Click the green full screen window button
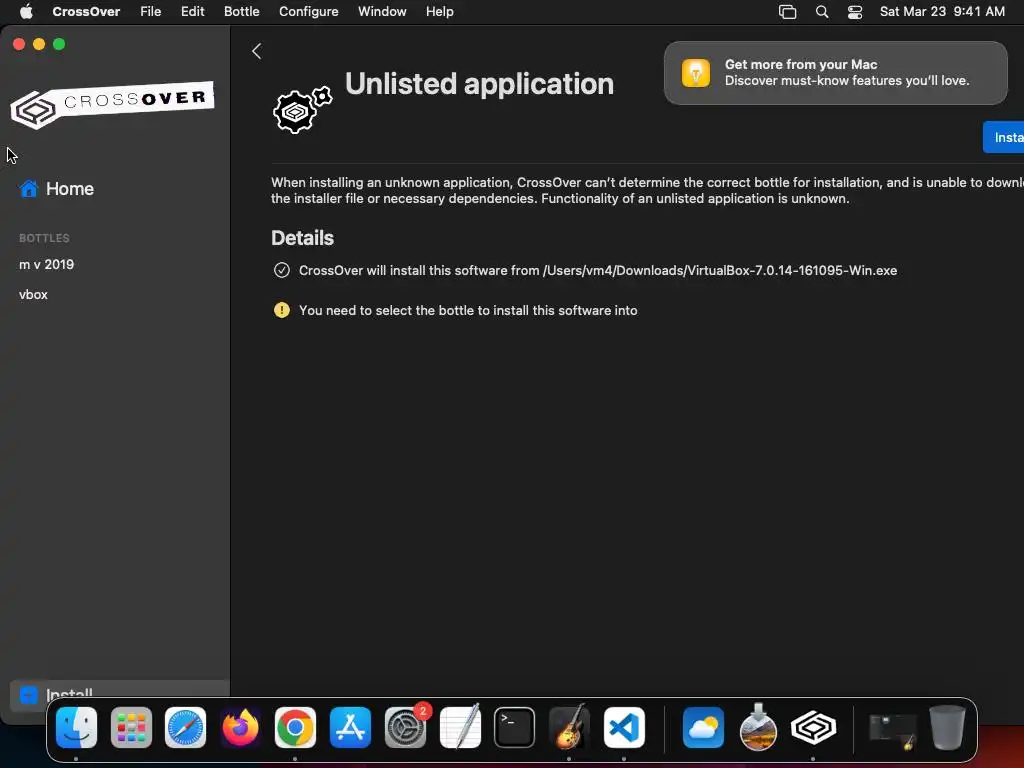Image resolution: width=1024 pixels, height=768 pixels. click(59, 44)
